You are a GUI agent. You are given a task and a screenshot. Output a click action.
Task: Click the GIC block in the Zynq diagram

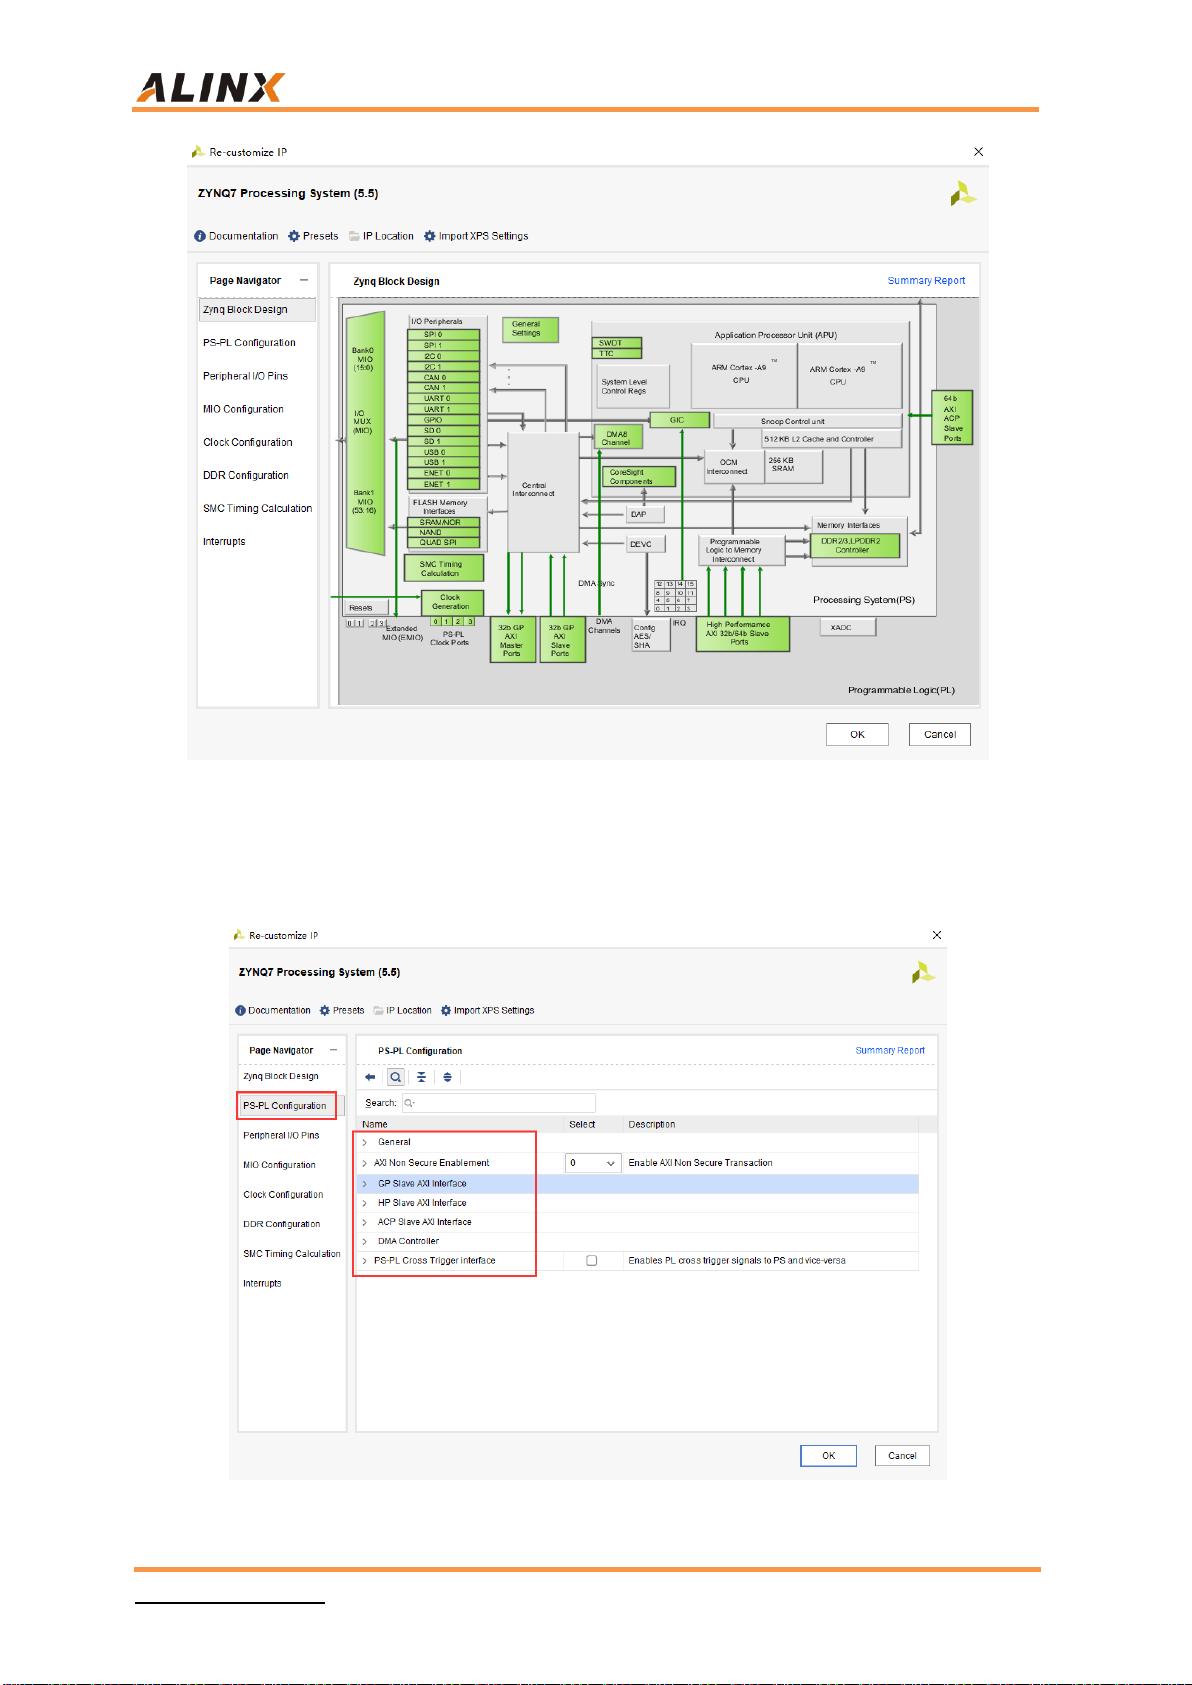click(679, 420)
